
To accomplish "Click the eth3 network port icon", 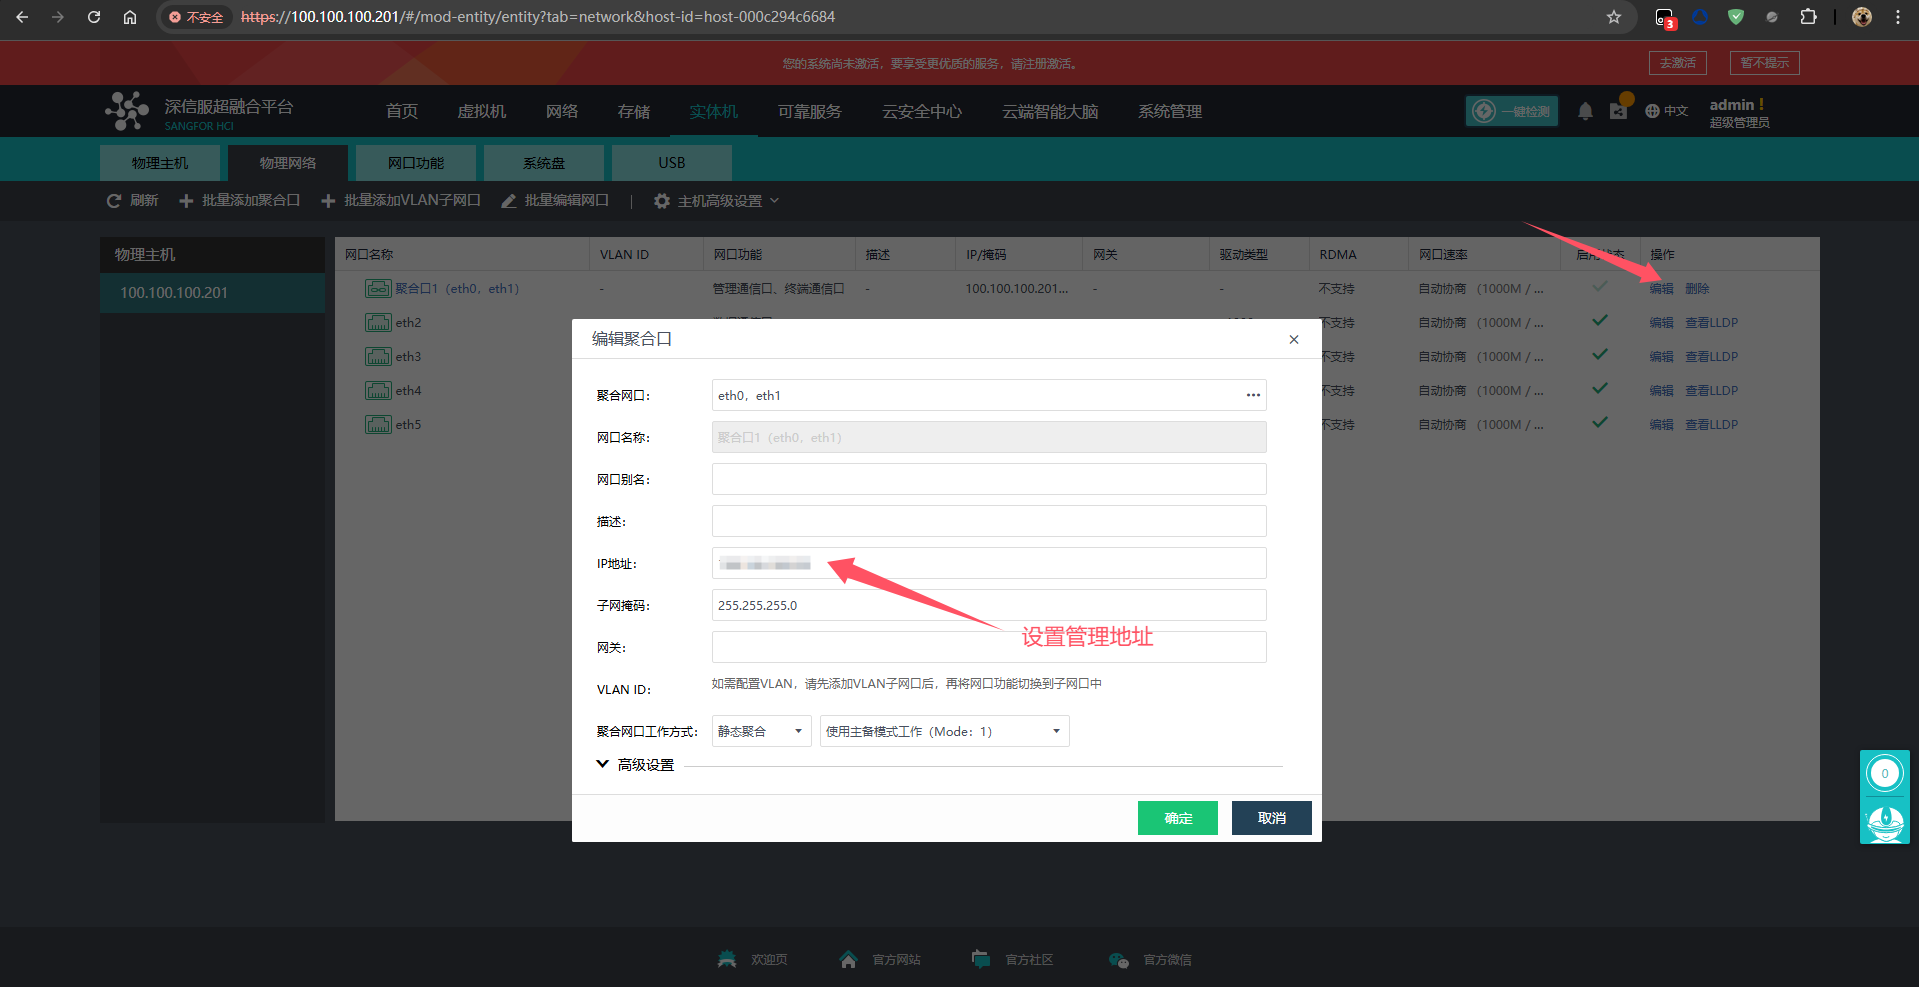I will (378, 357).
